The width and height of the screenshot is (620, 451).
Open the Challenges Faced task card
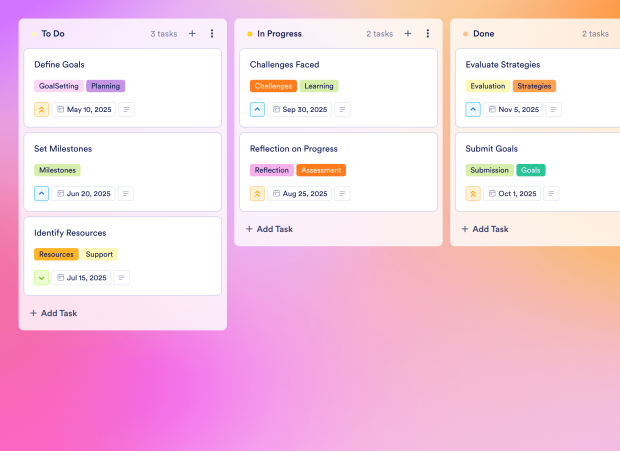pyautogui.click(x=338, y=88)
